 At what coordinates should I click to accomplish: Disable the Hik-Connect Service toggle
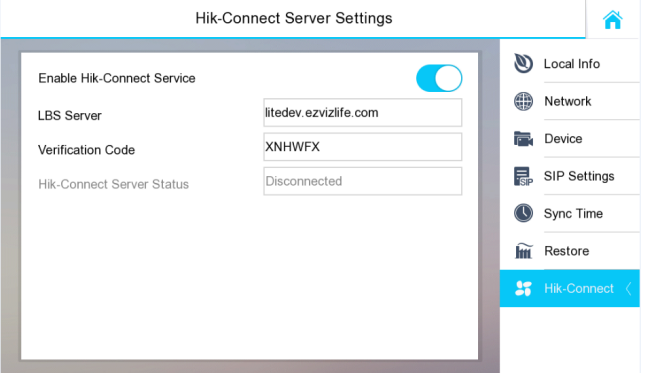(439, 78)
